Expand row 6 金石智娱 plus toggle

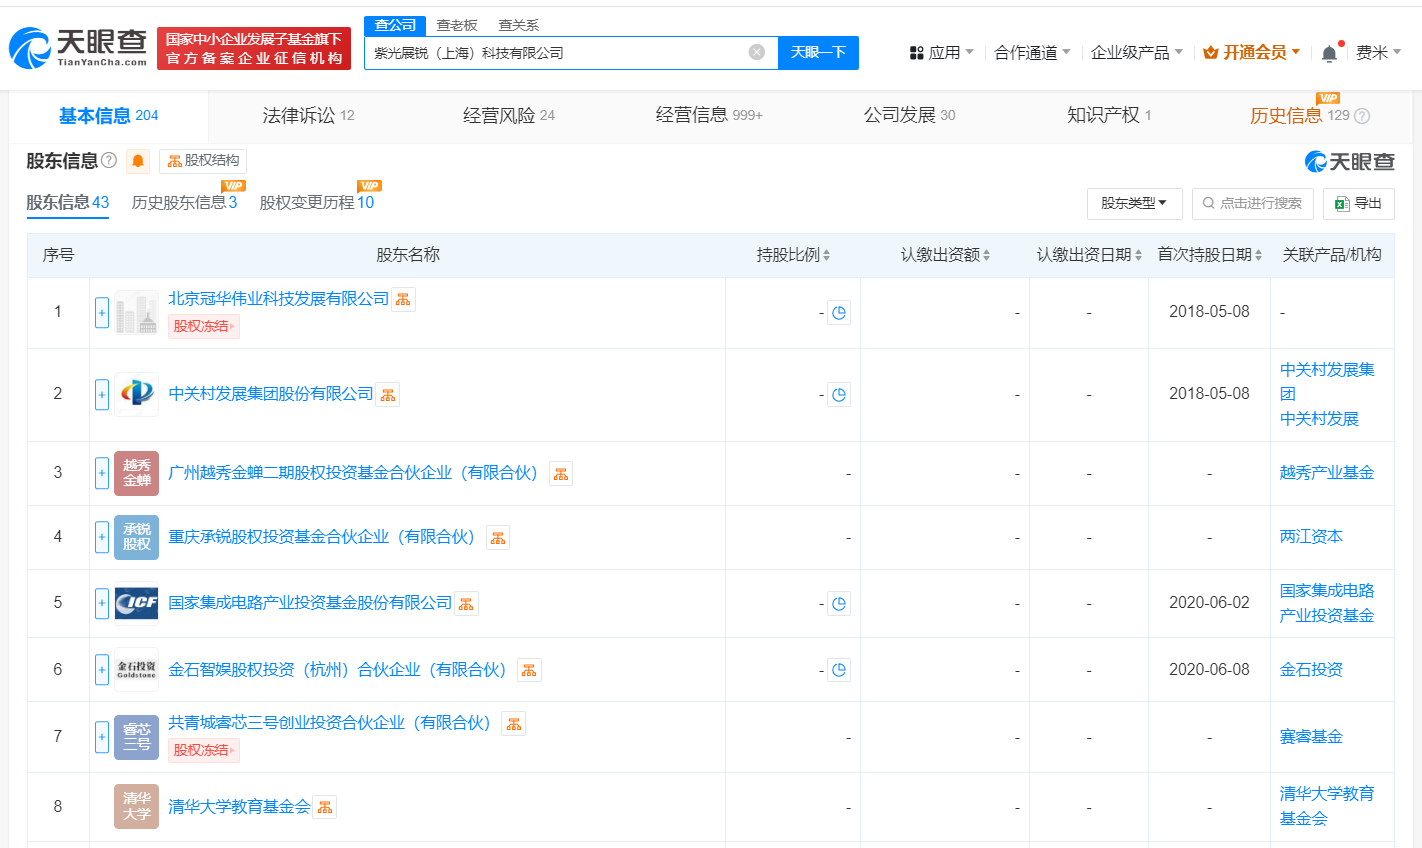(x=102, y=670)
